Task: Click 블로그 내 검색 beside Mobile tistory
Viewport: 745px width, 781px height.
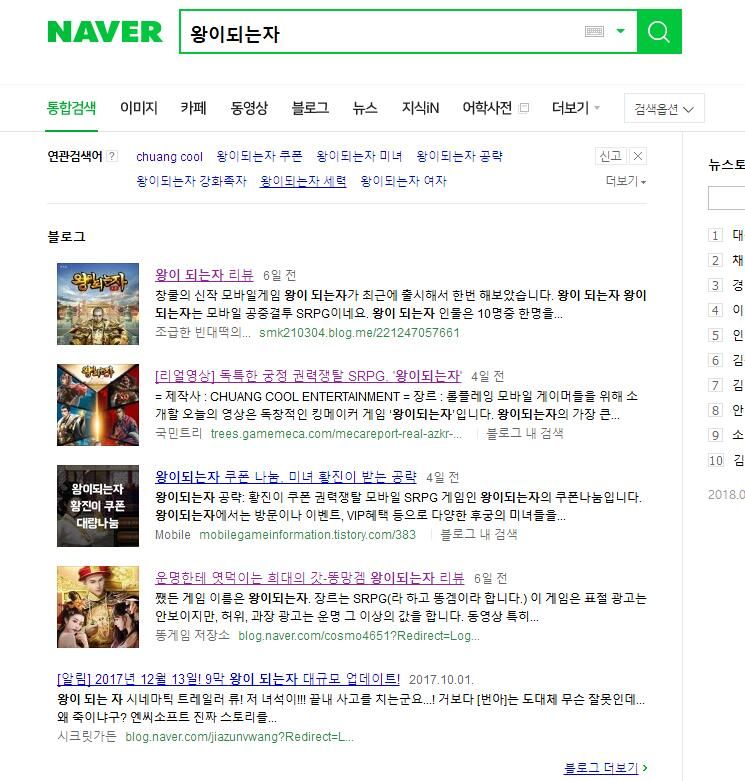Action: 479,534
